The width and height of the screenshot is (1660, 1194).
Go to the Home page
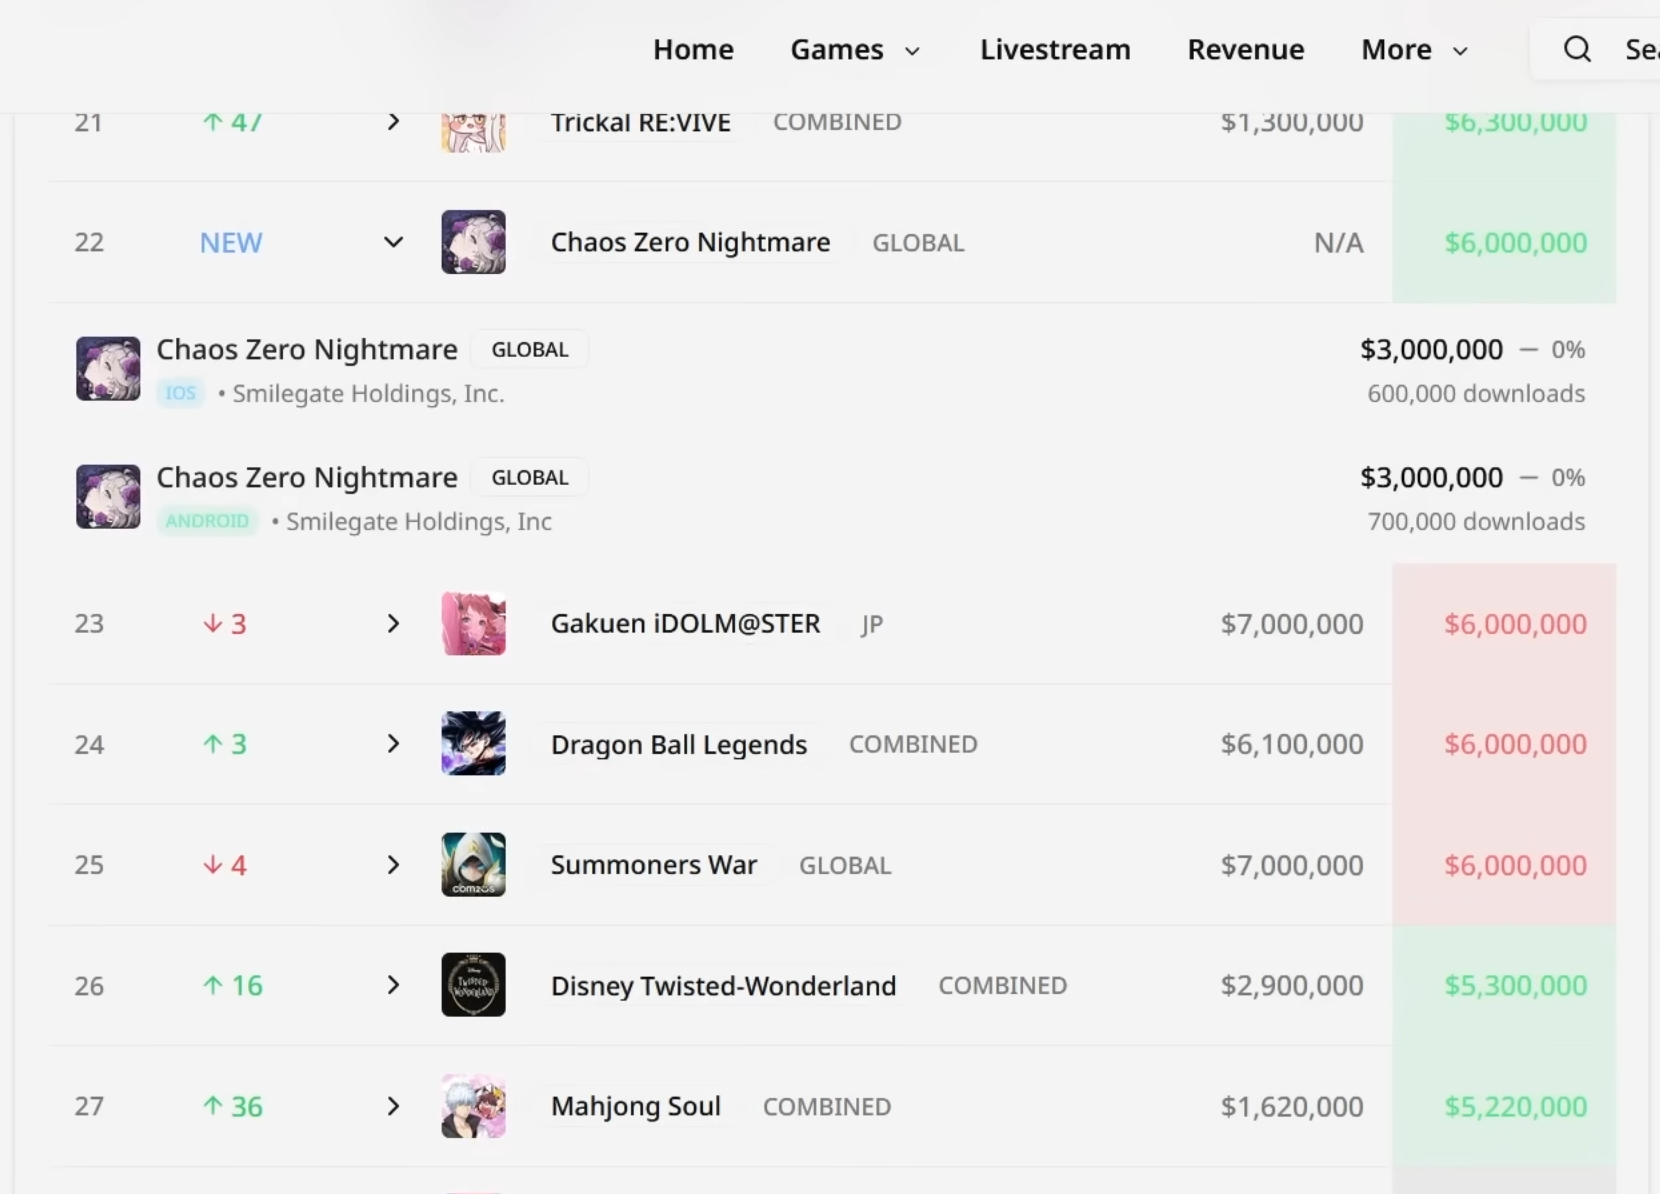pyautogui.click(x=693, y=49)
